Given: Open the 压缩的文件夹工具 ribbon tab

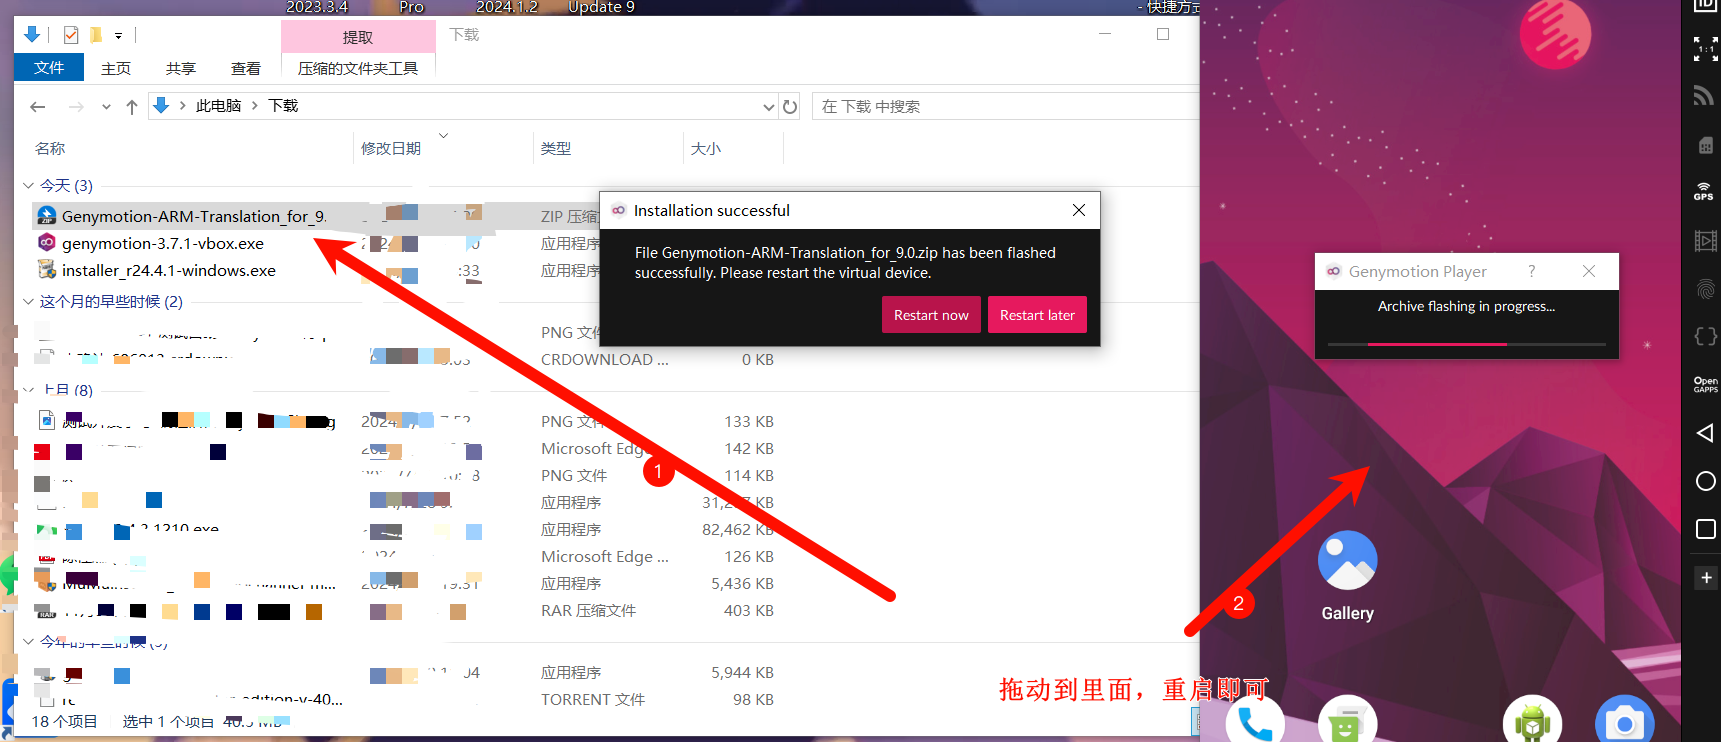Looking at the screenshot, I should (358, 68).
